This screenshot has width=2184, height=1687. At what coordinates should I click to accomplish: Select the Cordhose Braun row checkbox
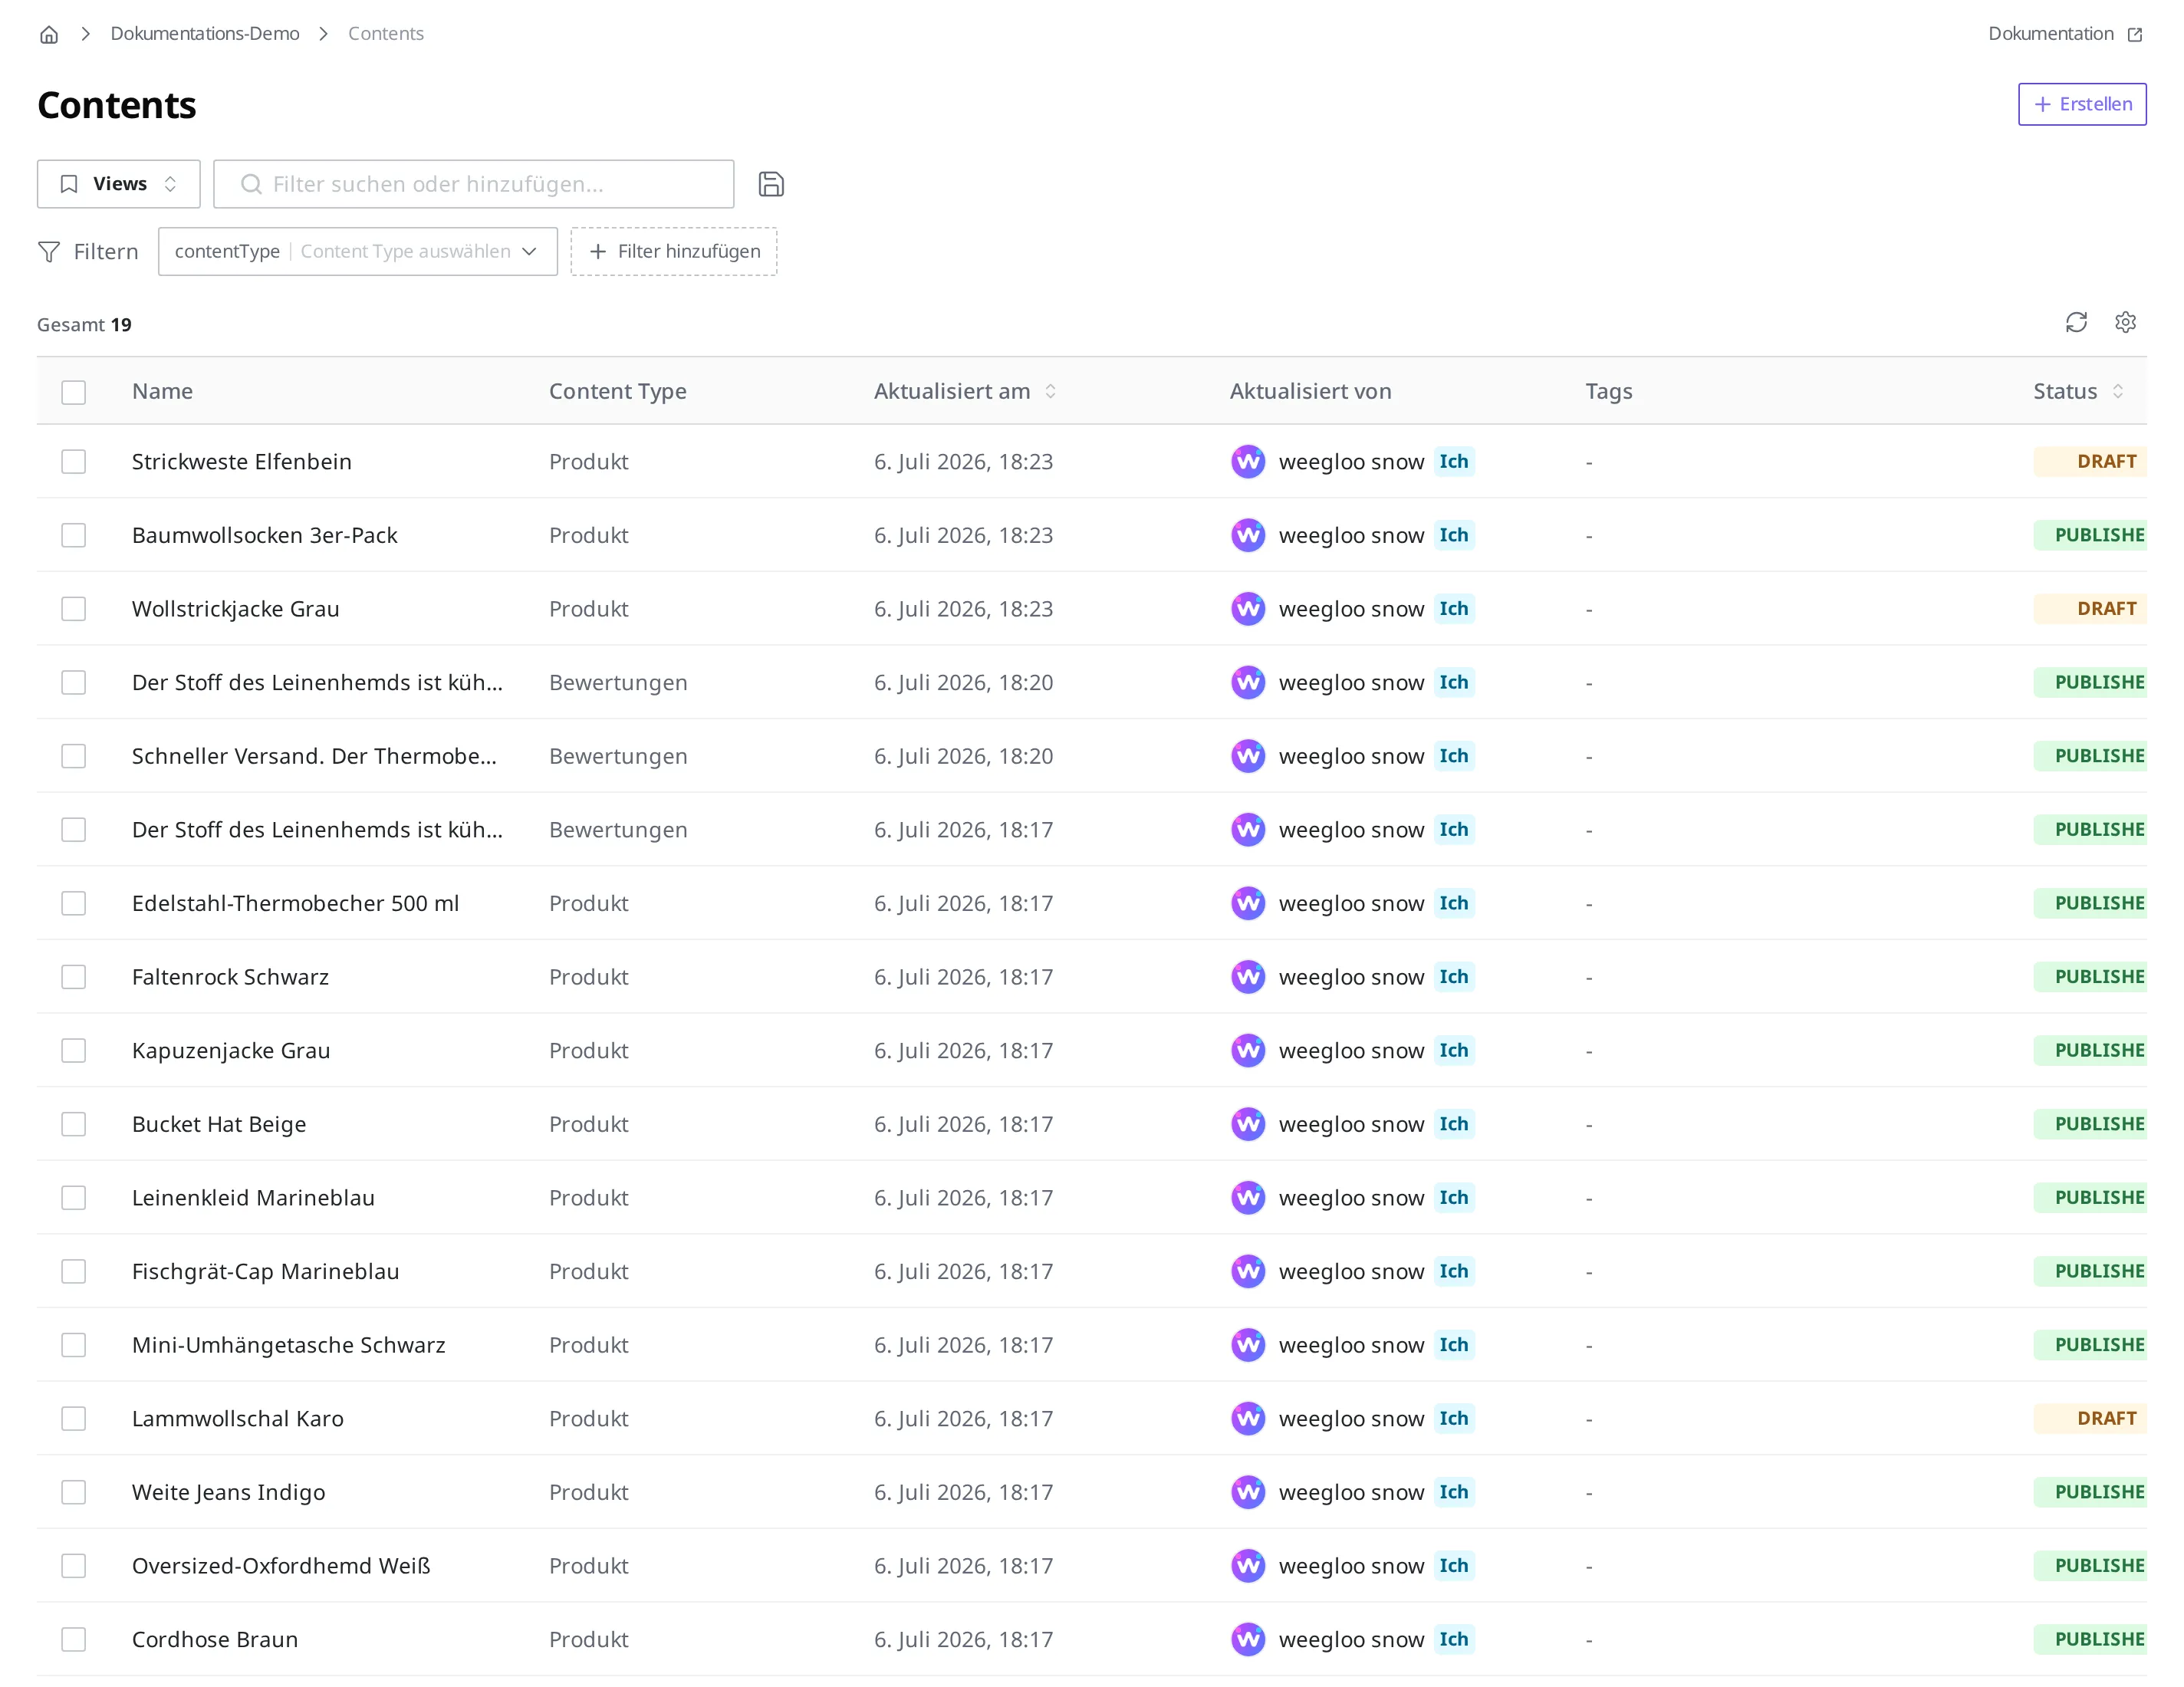[73, 1639]
